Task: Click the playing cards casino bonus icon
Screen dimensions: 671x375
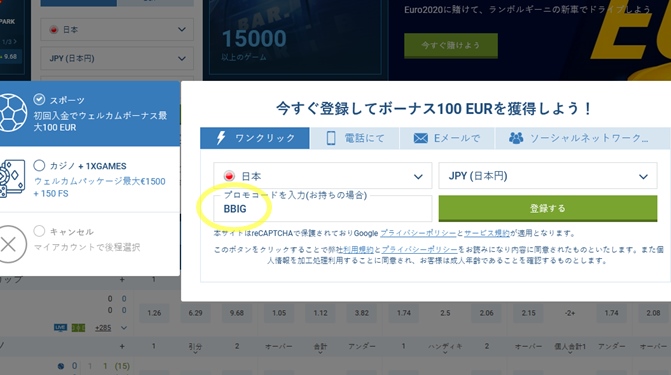Action: (x=12, y=179)
